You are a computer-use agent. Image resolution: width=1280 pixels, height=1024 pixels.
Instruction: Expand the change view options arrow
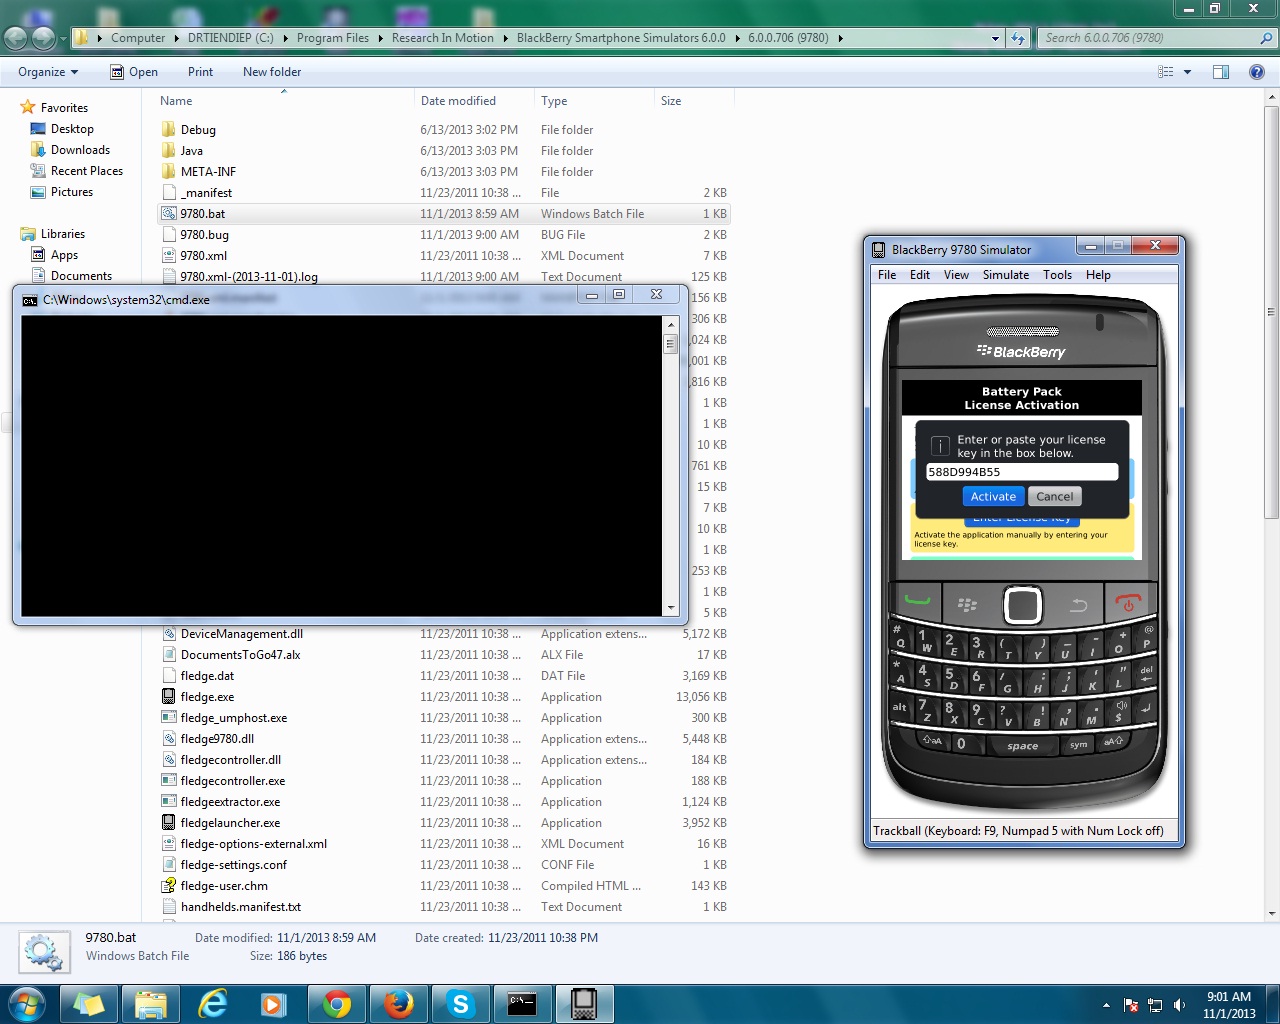coord(1188,72)
